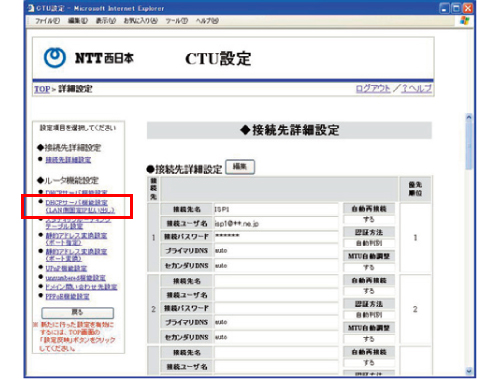Select the ISP1 connection name cell
This screenshot has height=379, width=500.
276,209
